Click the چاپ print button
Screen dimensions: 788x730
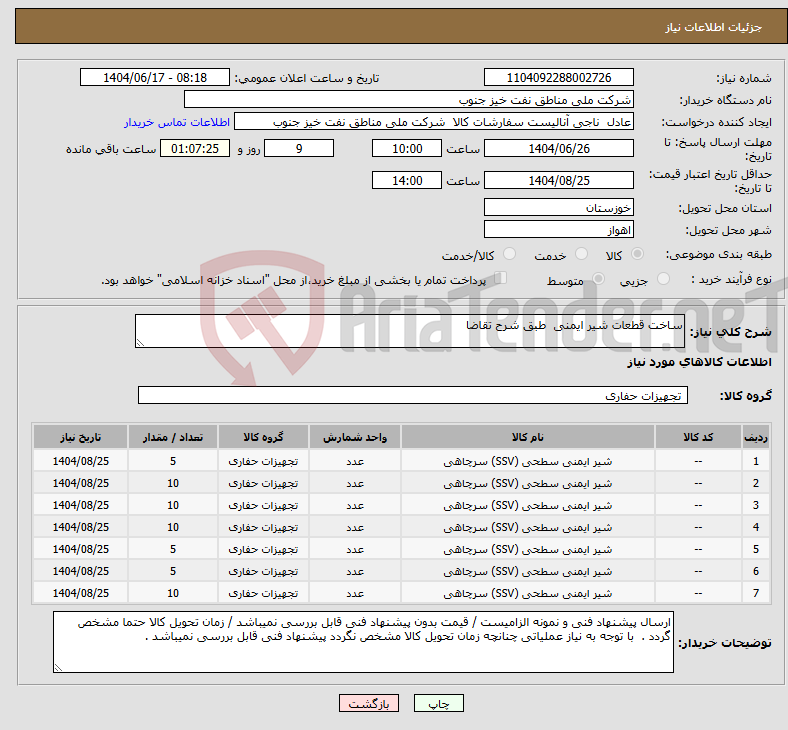click(x=438, y=703)
